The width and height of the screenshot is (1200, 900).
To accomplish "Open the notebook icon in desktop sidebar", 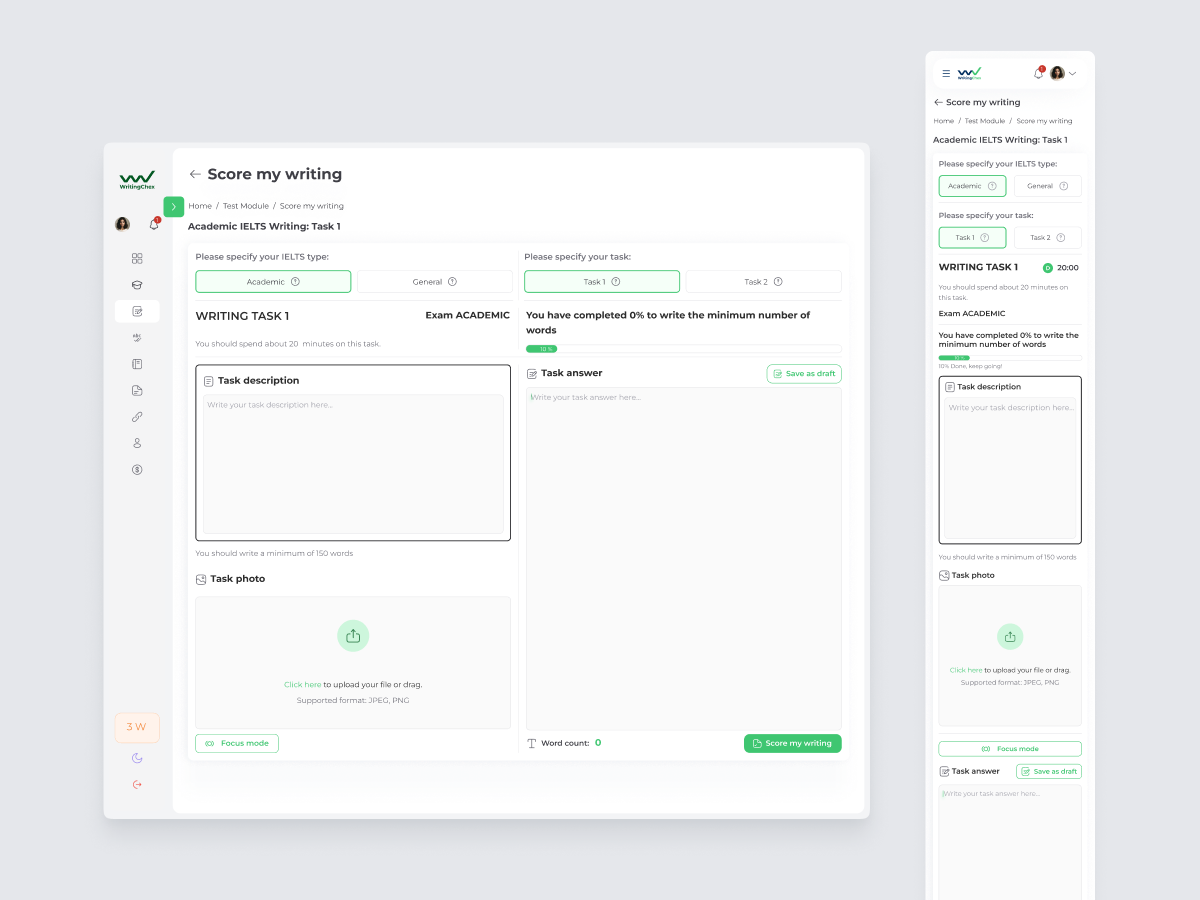I will 137,364.
